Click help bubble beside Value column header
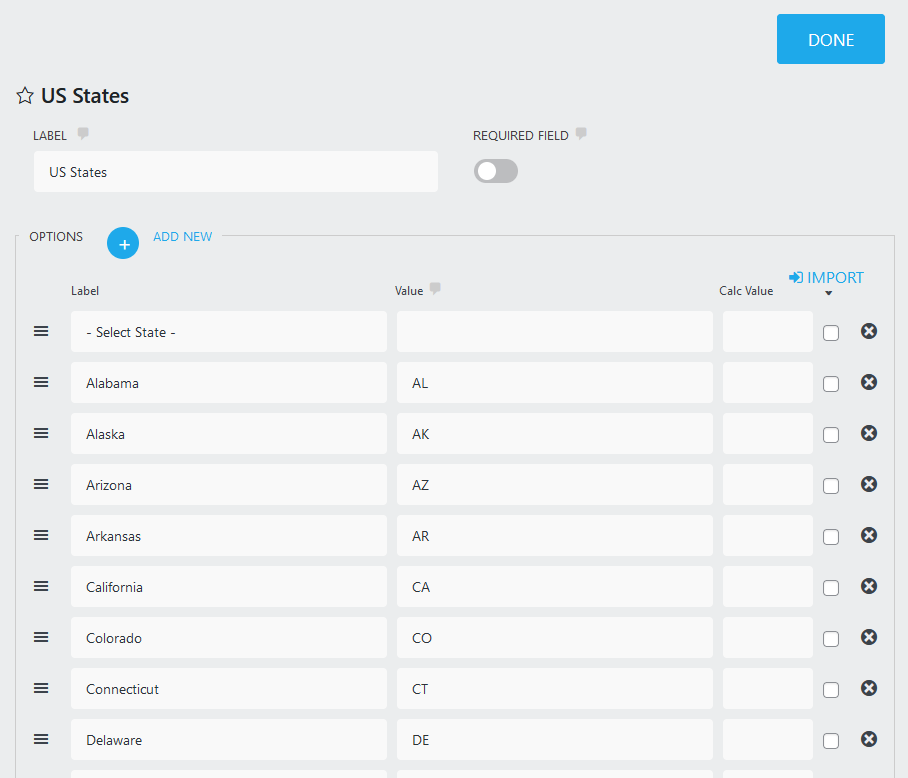 coord(435,289)
